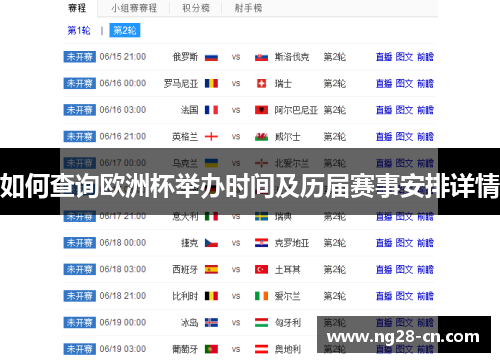Click the Austria flag icon
This screenshot has height=362, width=500.
tap(261, 349)
